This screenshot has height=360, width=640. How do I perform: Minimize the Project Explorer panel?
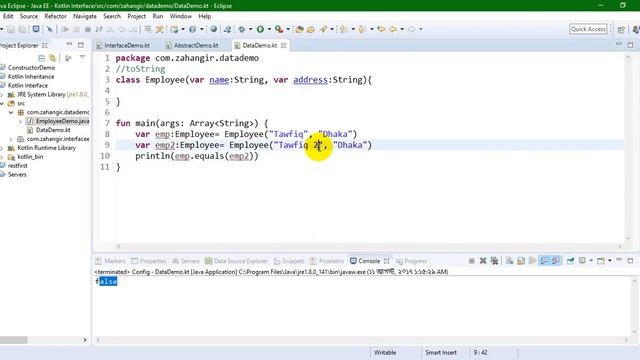69,44
